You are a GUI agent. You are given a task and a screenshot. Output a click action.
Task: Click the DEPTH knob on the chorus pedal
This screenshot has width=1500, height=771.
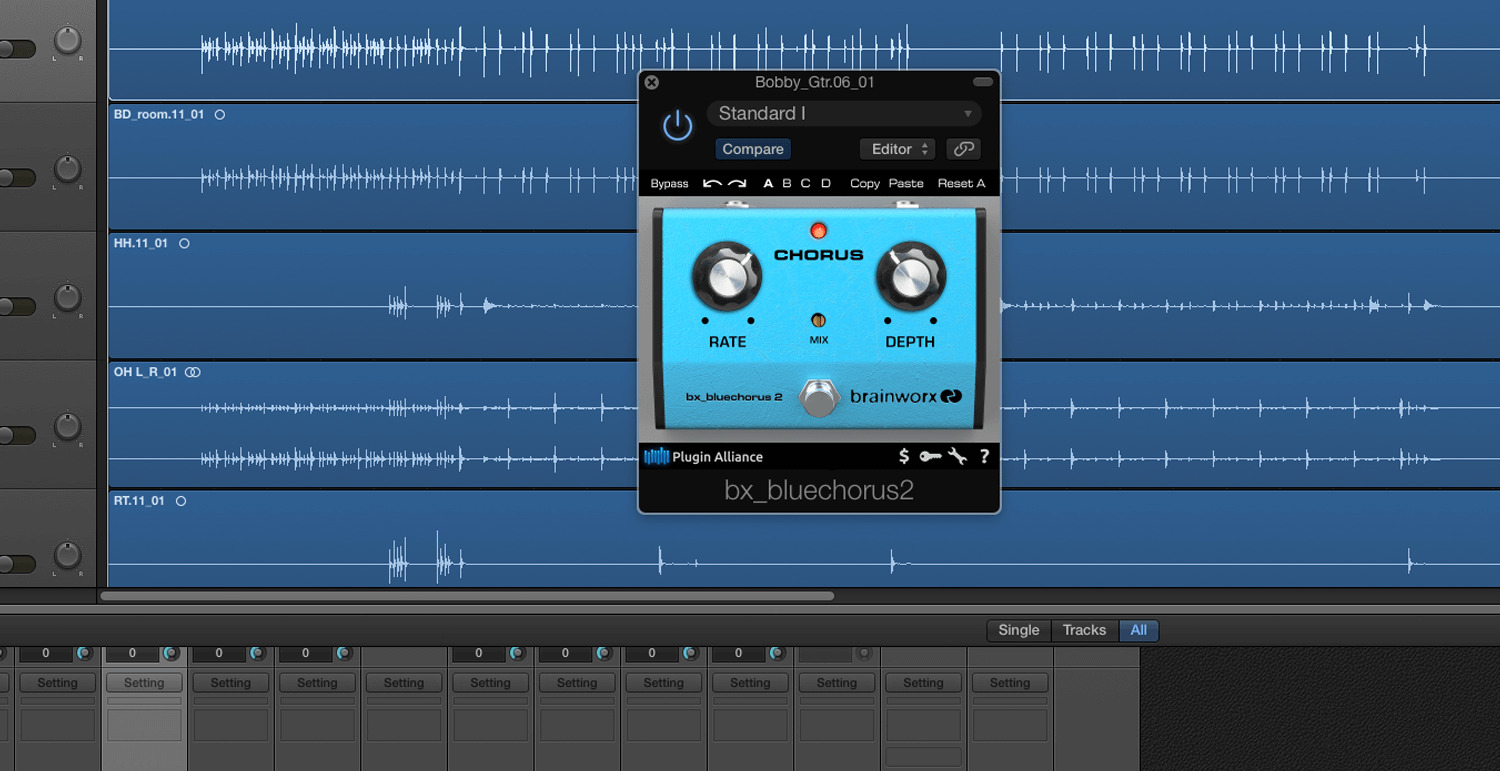coord(910,277)
